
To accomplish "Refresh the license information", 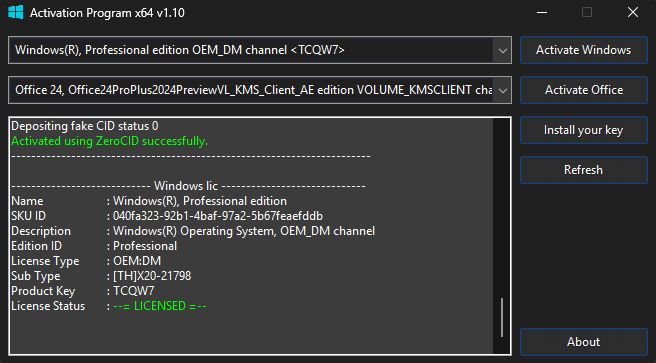I will coord(584,170).
